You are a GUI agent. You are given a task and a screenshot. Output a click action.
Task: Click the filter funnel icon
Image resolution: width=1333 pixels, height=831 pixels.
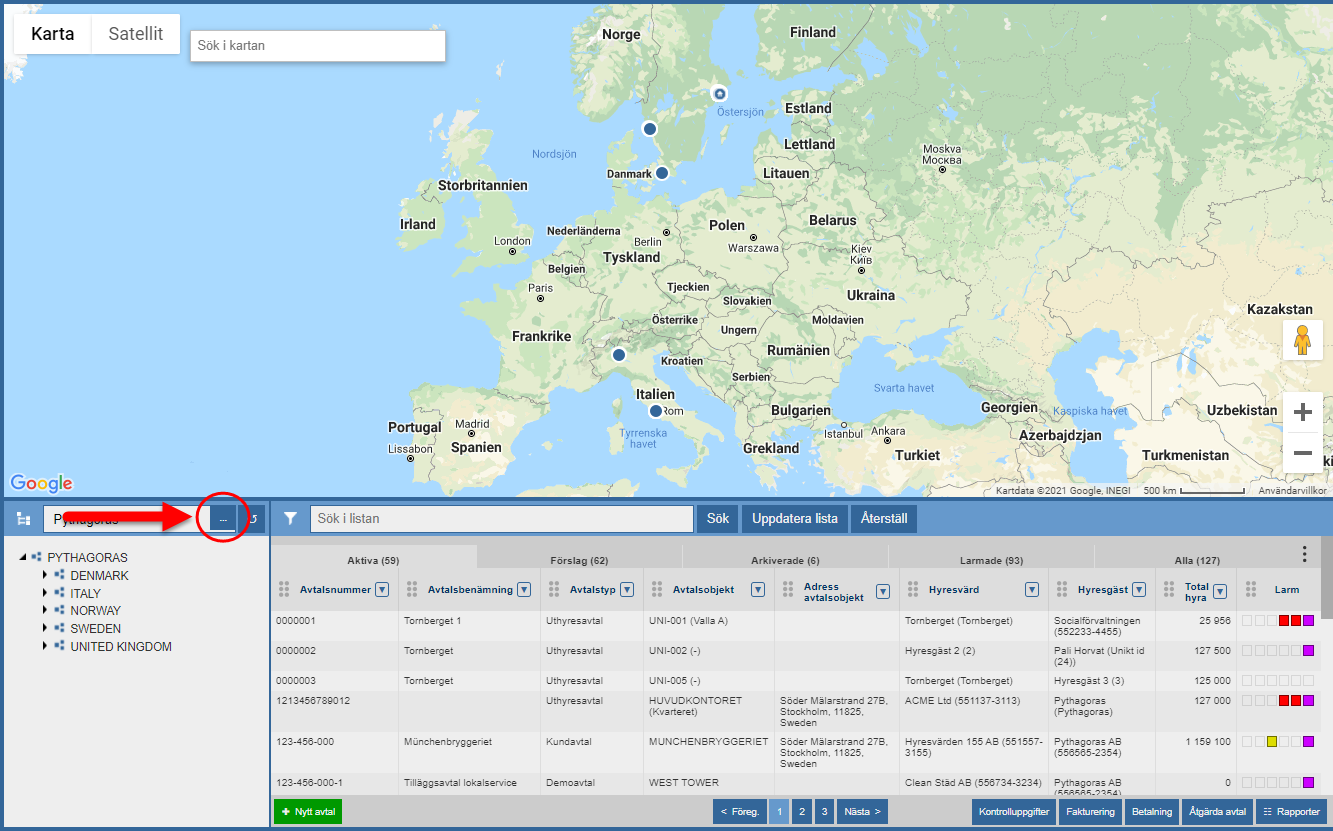click(290, 519)
